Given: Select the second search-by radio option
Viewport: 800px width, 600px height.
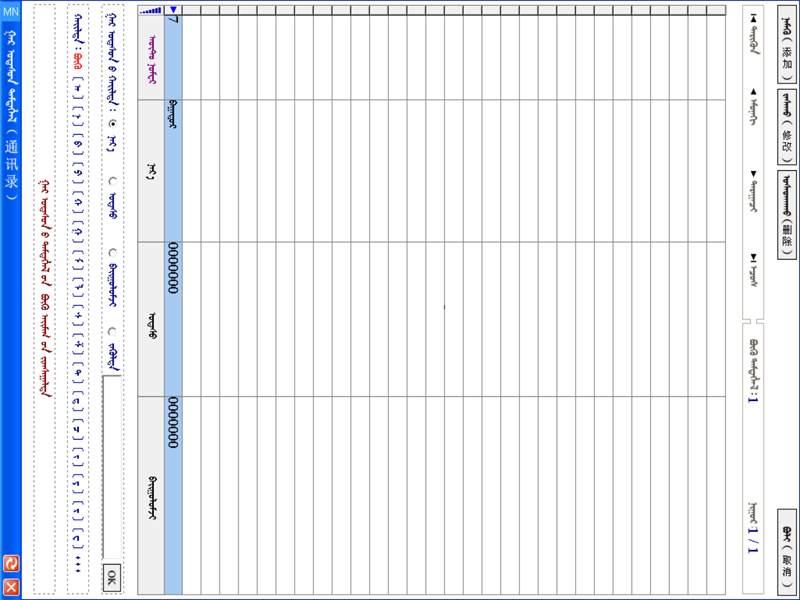Looking at the screenshot, I should click(113, 181).
